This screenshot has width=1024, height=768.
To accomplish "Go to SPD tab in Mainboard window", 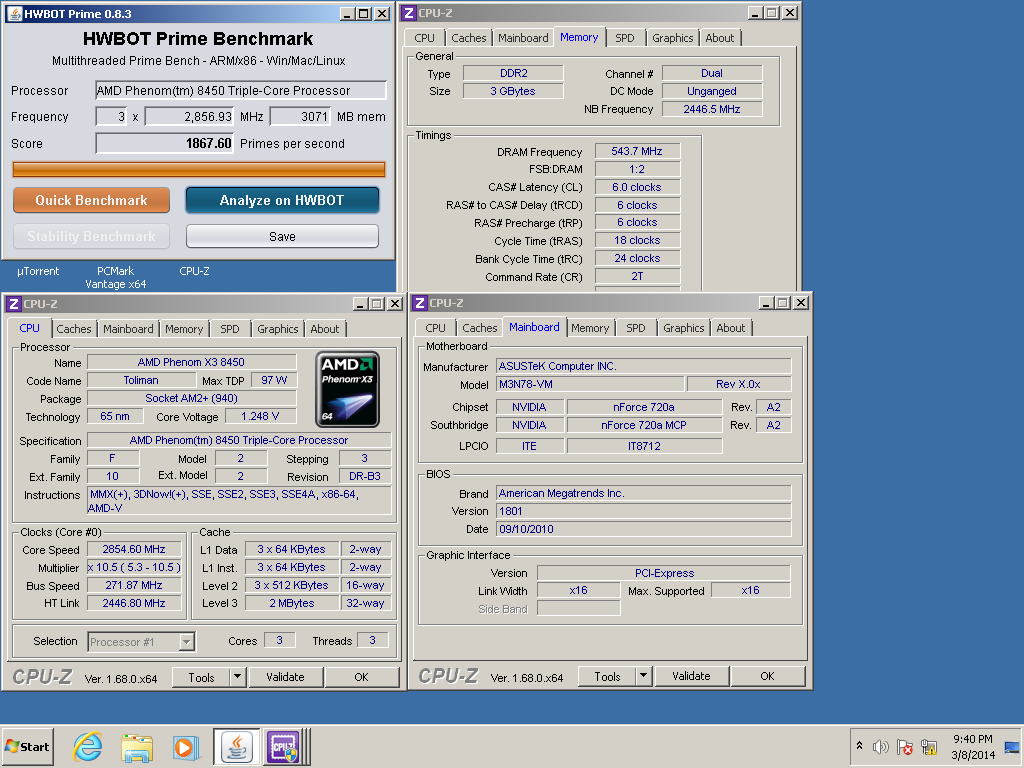I will pyautogui.click(x=635, y=328).
